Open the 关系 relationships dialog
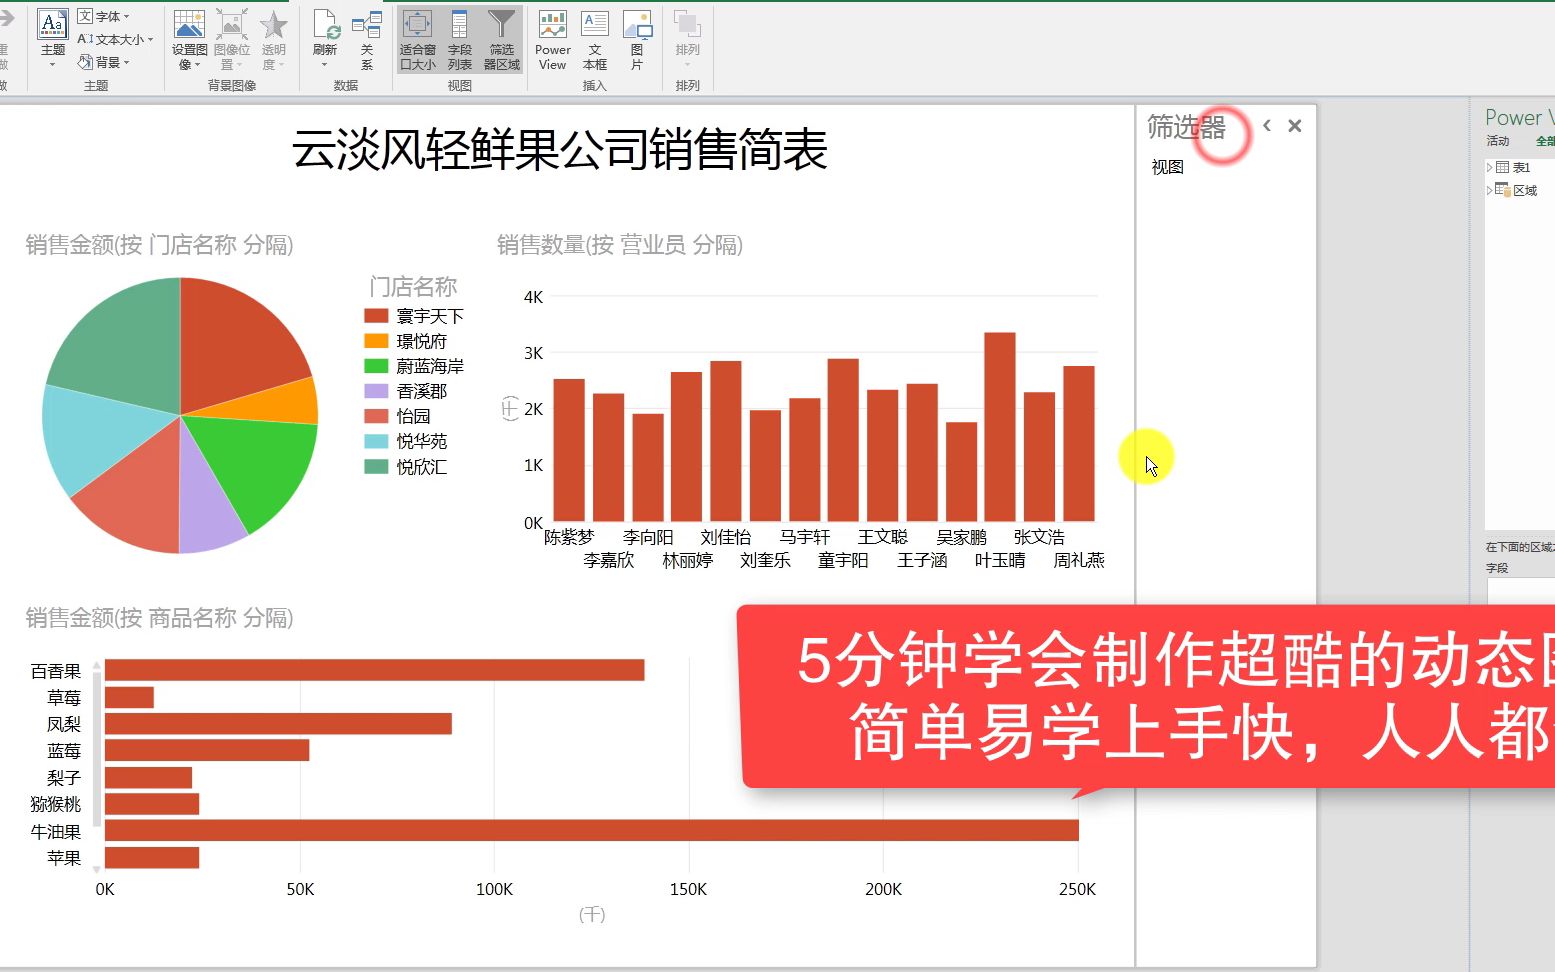The image size is (1555, 972). click(367, 40)
